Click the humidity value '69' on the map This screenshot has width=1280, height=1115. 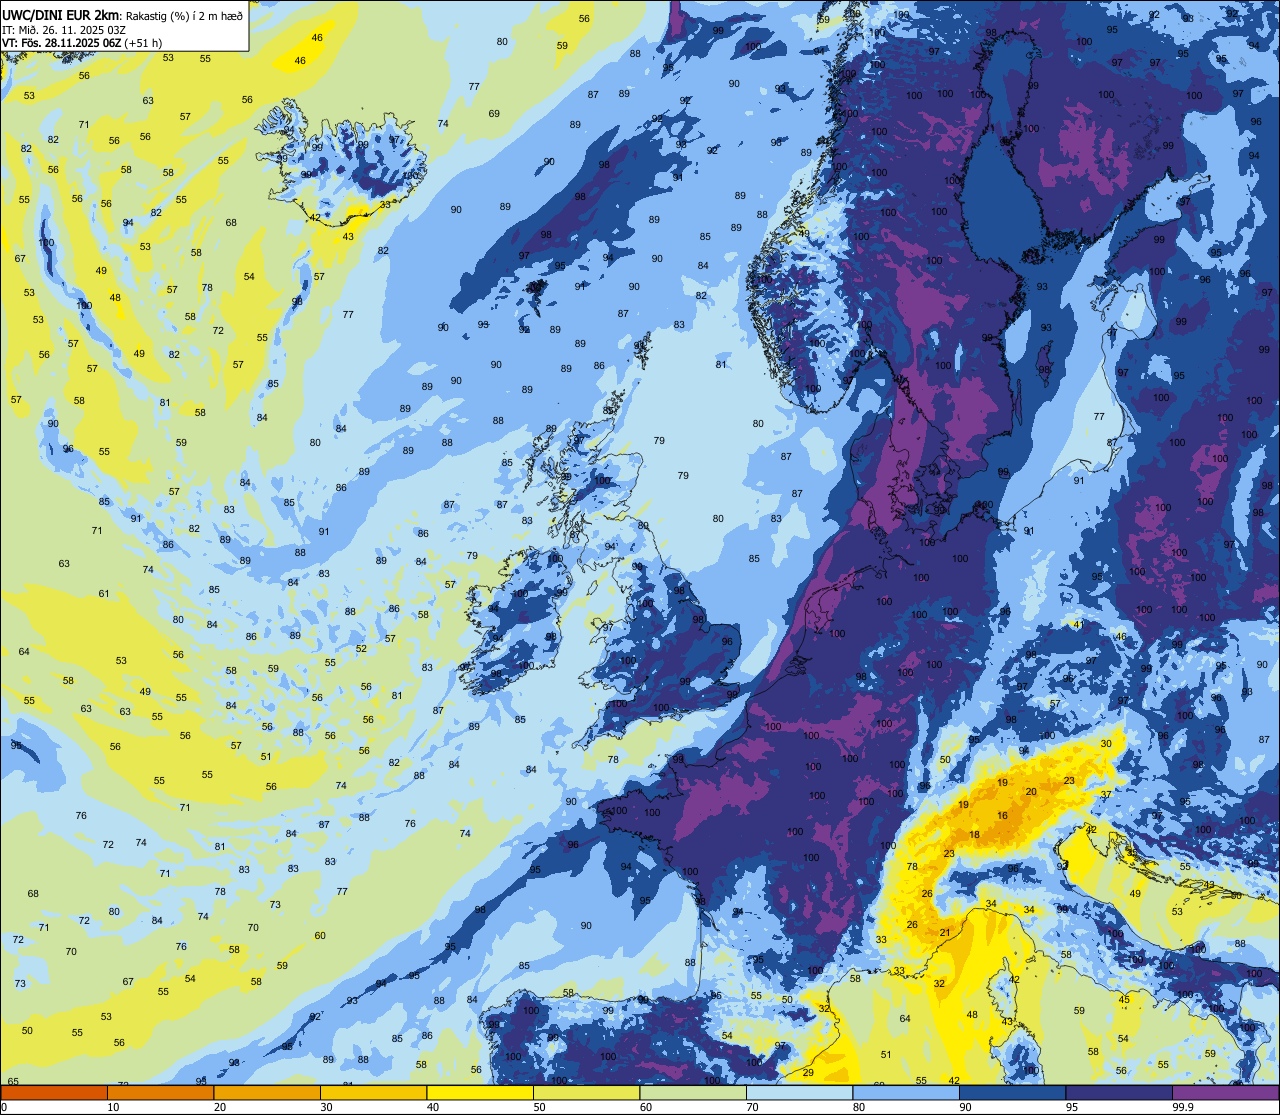tap(494, 114)
